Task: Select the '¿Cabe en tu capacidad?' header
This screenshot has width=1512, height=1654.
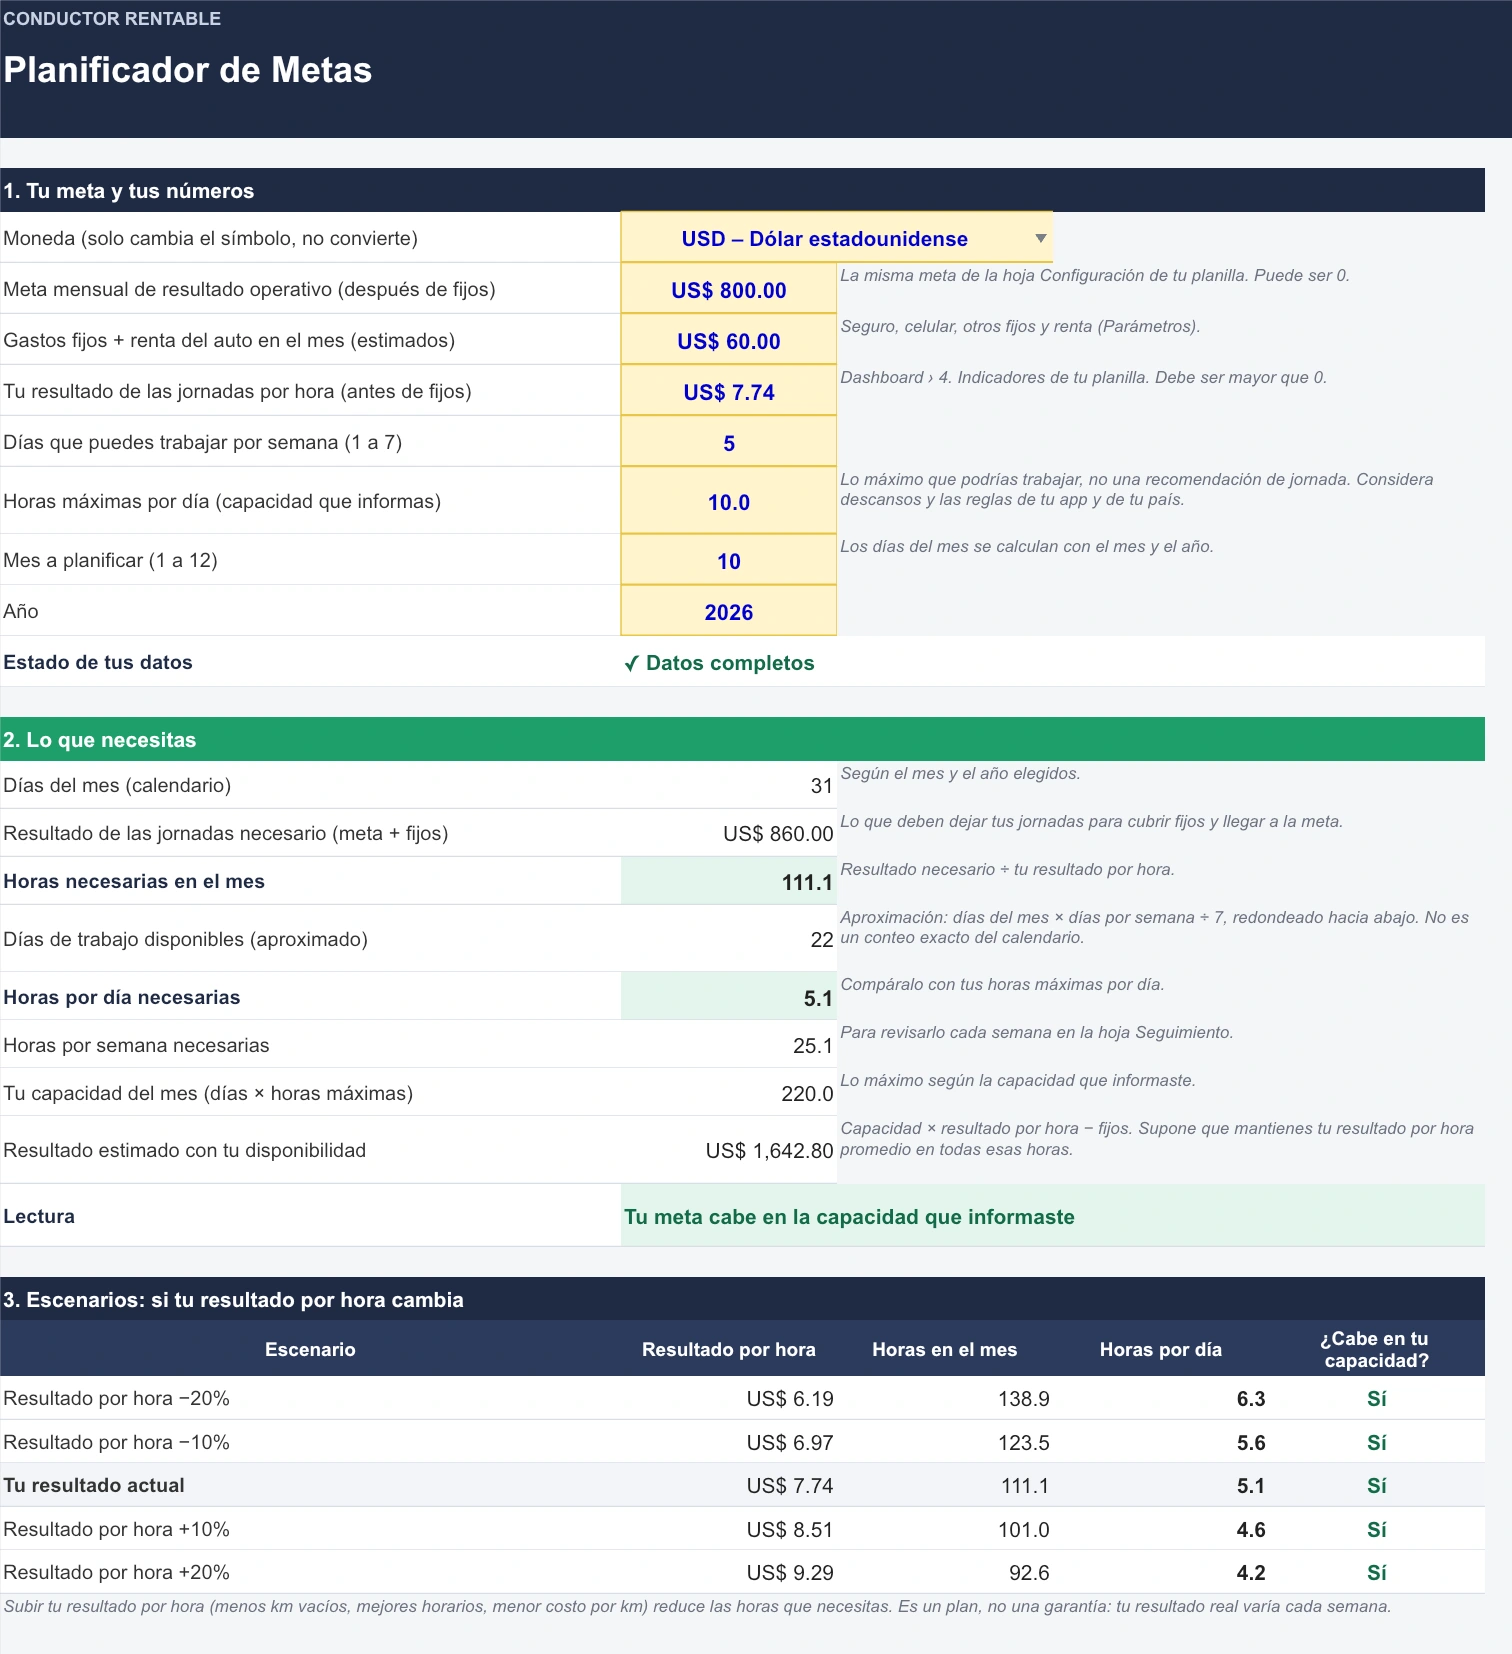Action: (x=1376, y=1349)
